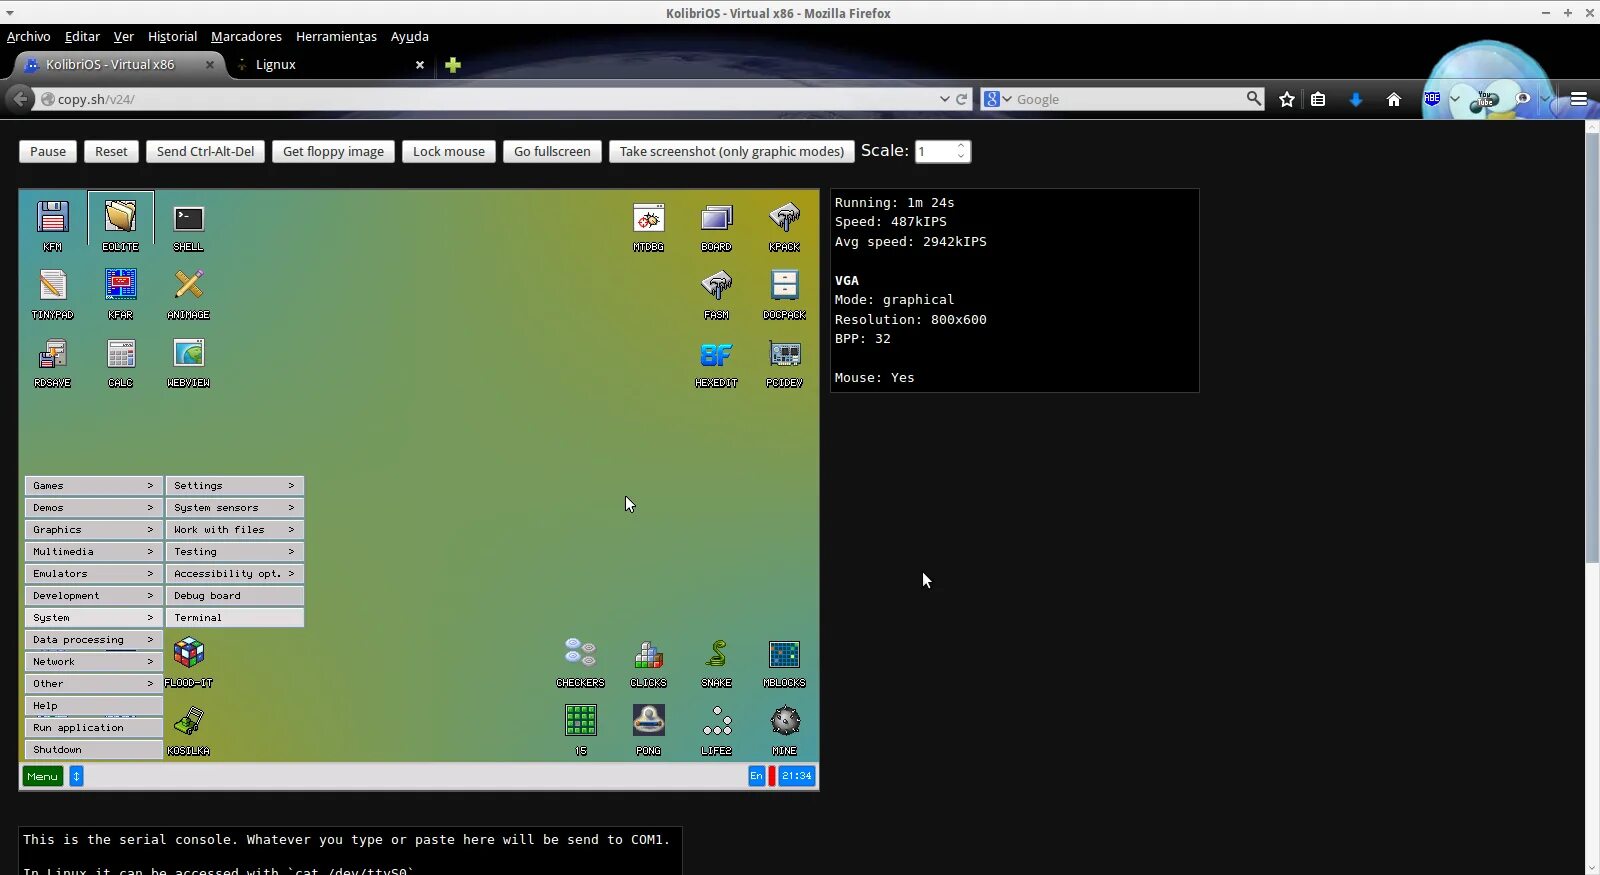Click the Firefox home icon
The height and width of the screenshot is (875, 1600).
[1393, 99]
